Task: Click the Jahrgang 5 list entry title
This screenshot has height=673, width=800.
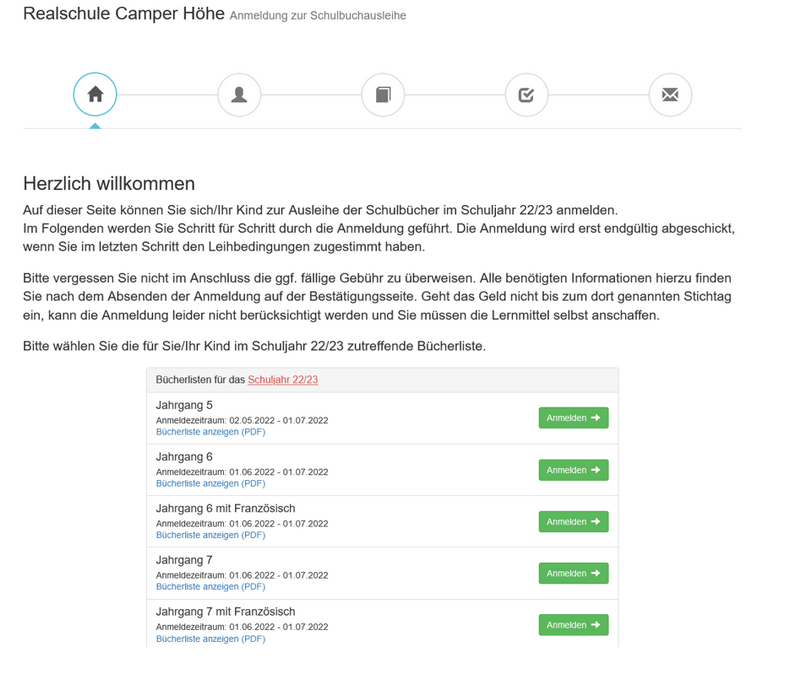Action: 184,405
